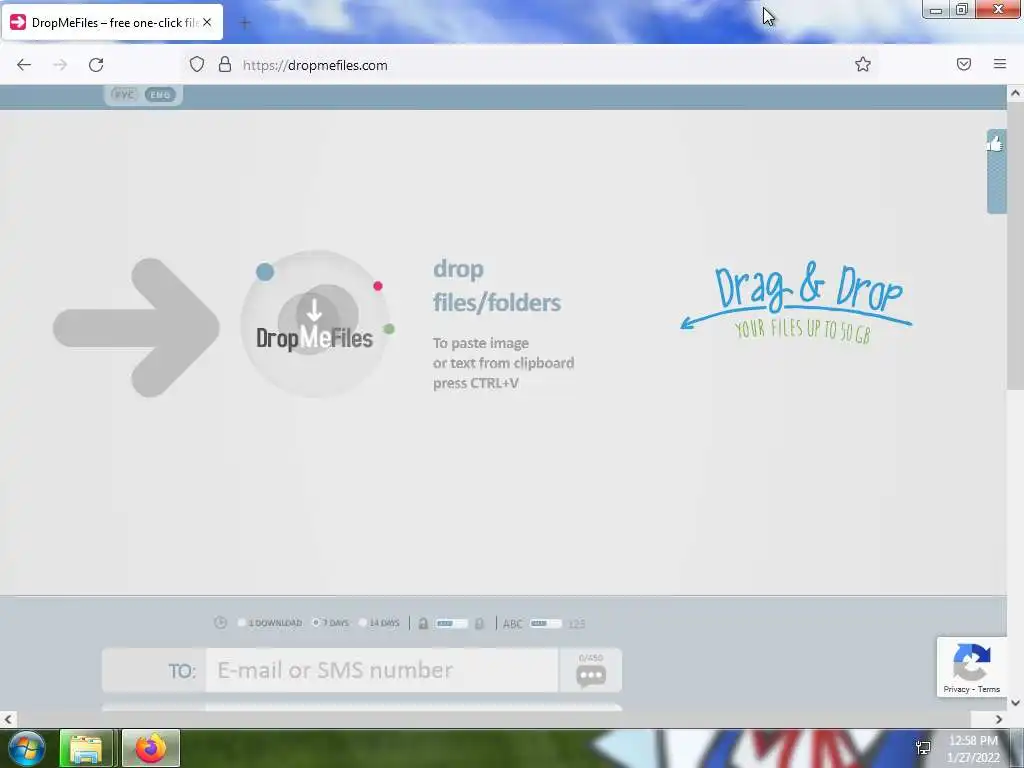Image resolution: width=1024 pixels, height=768 pixels.
Task: Open the Pocket save icon in toolbar
Action: point(963,64)
